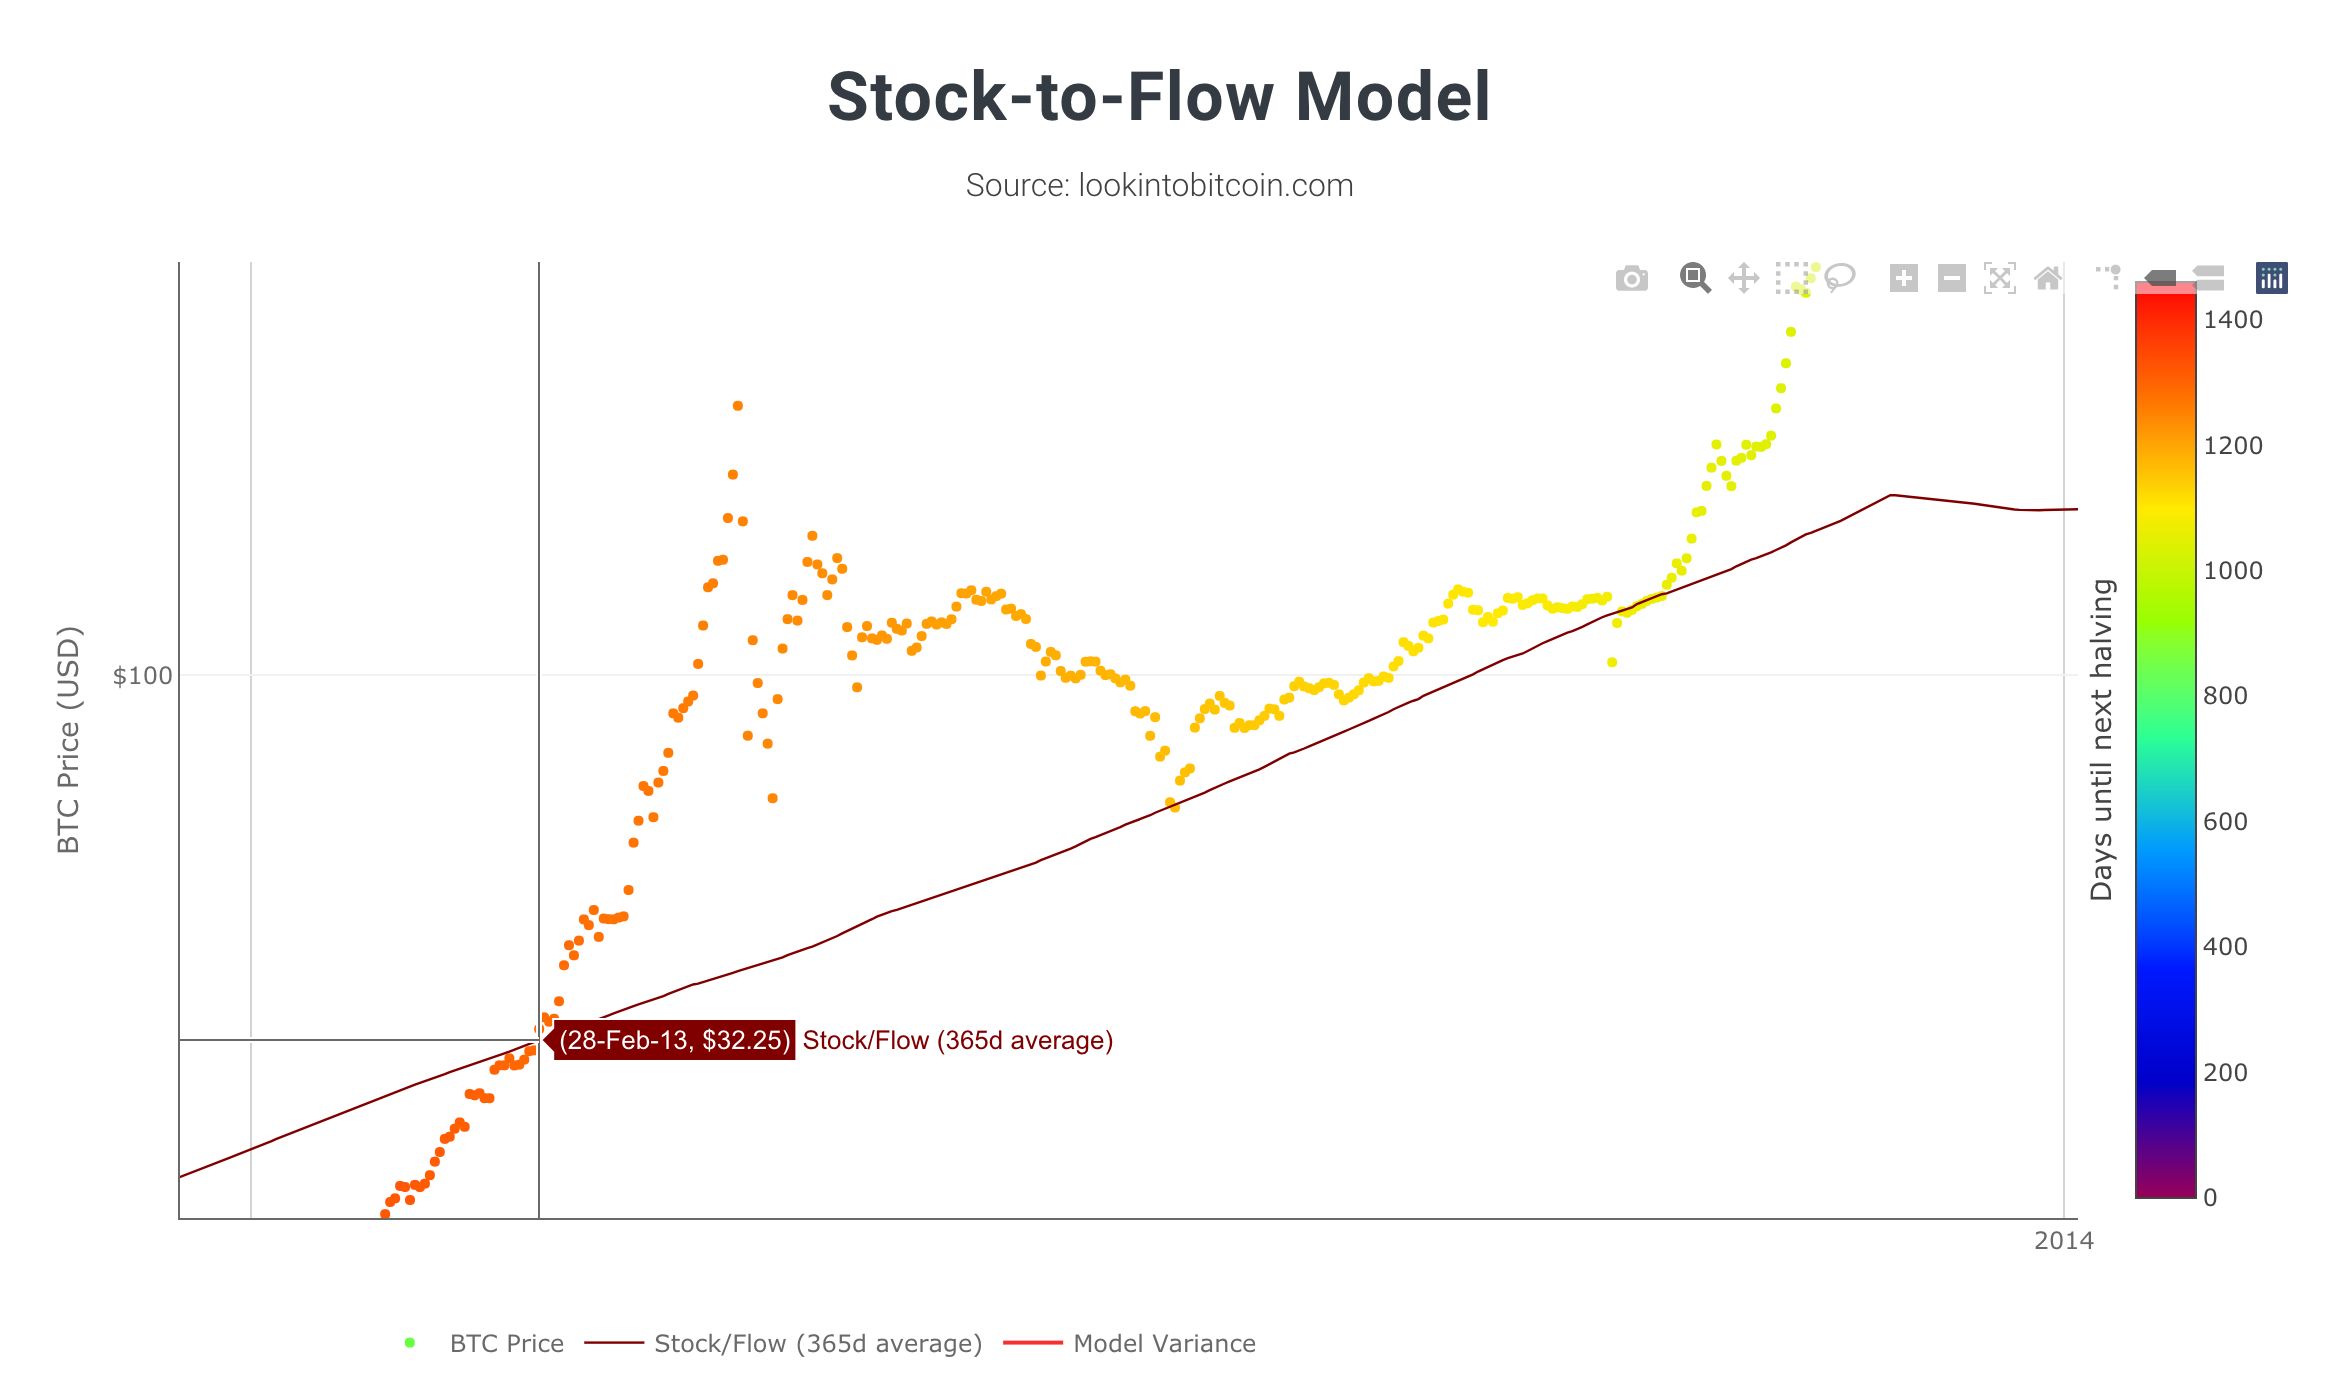Viewport: 2344px width, 1382px height.
Task: Select the Zoom magnifier tool
Action: [x=1695, y=278]
